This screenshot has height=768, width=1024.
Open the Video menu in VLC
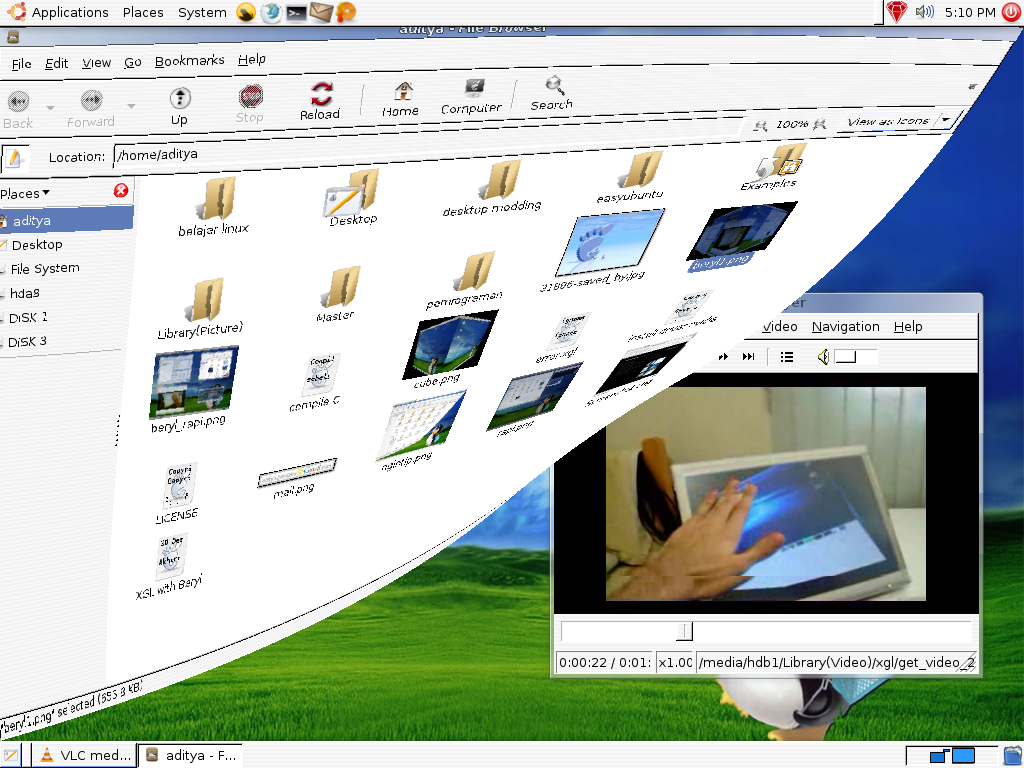780,327
